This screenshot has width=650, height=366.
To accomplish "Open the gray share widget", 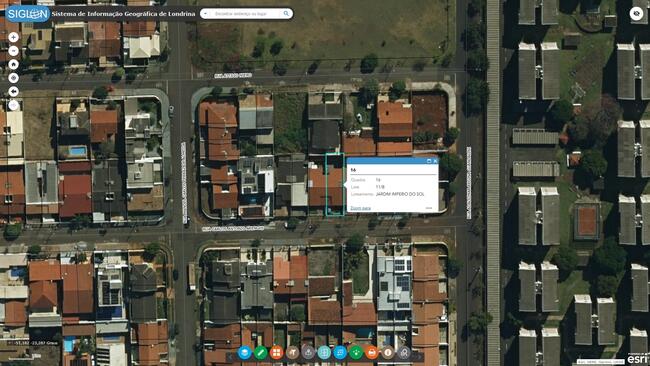I will point(308,353).
